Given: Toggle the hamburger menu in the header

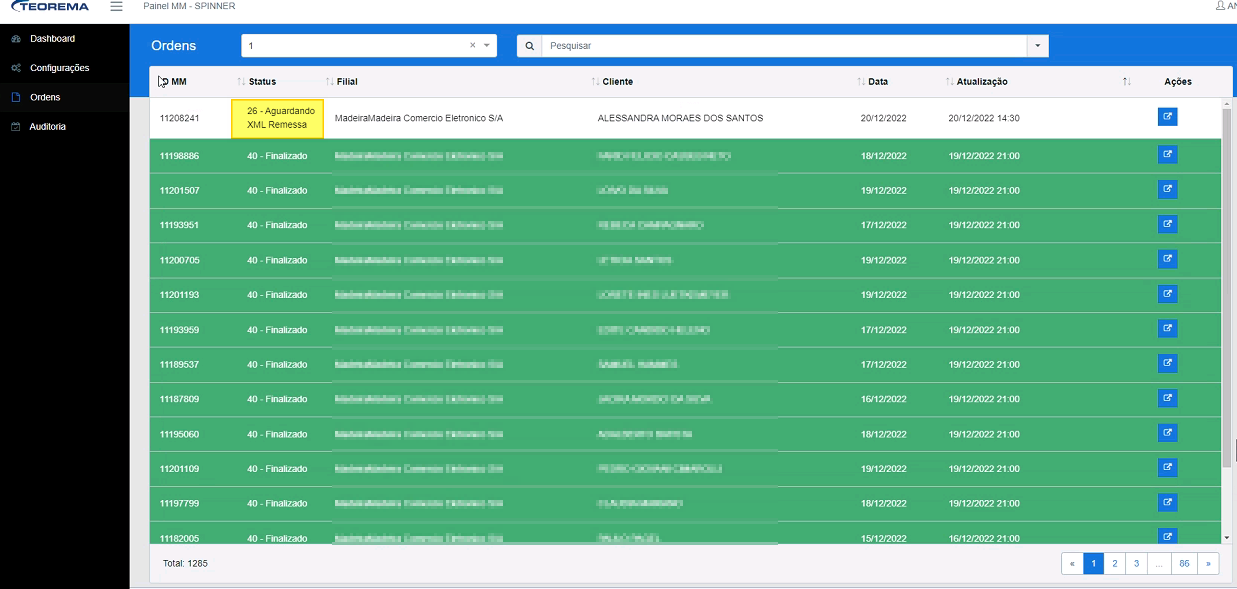Looking at the screenshot, I should [x=116, y=6].
